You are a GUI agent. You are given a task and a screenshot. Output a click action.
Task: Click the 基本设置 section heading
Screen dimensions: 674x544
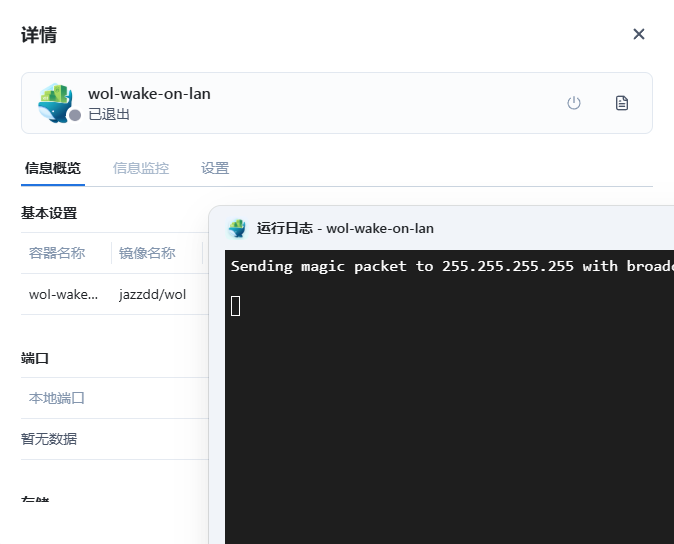[x=49, y=213]
